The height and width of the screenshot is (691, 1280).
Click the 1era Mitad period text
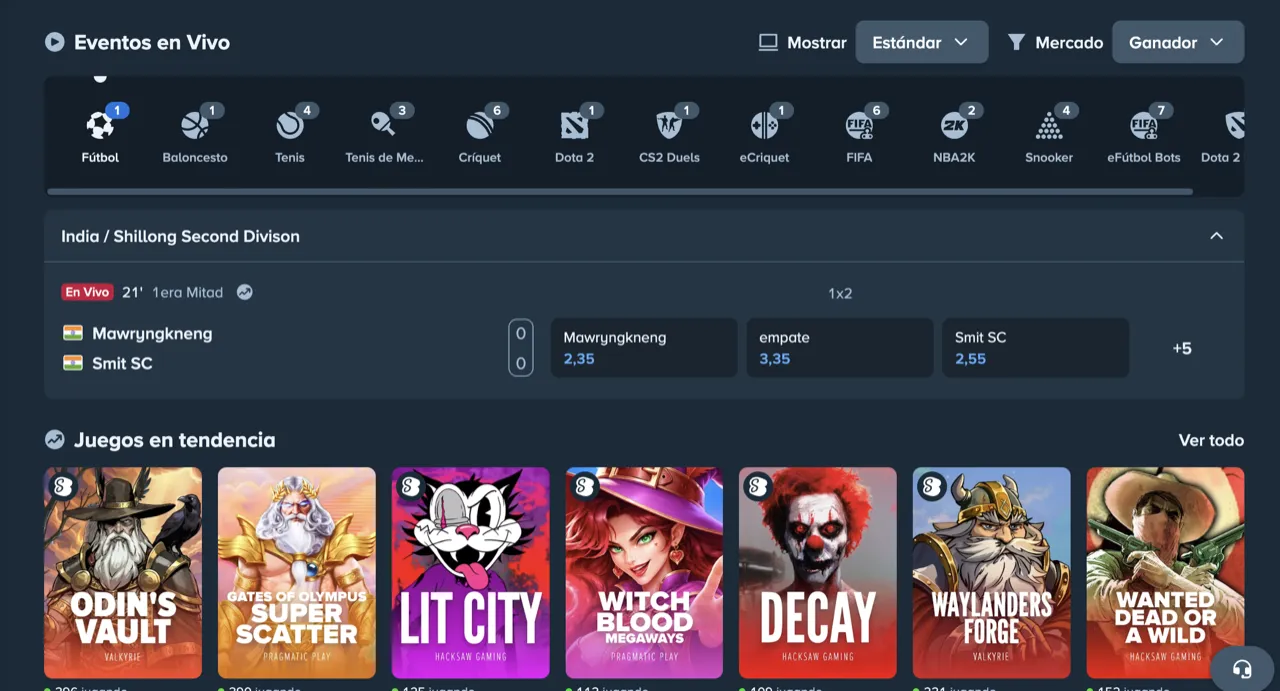(188, 292)
